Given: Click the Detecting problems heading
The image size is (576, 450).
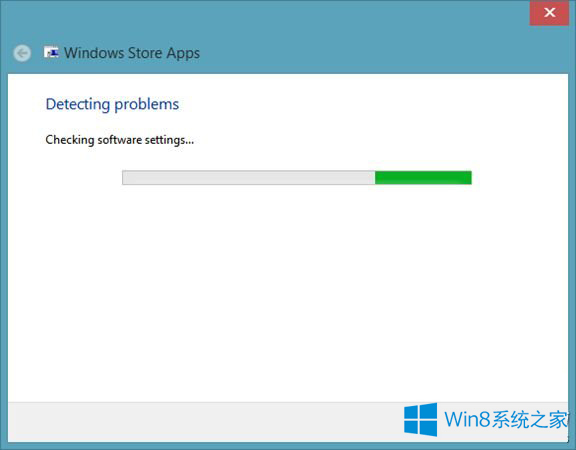Looking at the screenshot, I should [x=112, y=104].
